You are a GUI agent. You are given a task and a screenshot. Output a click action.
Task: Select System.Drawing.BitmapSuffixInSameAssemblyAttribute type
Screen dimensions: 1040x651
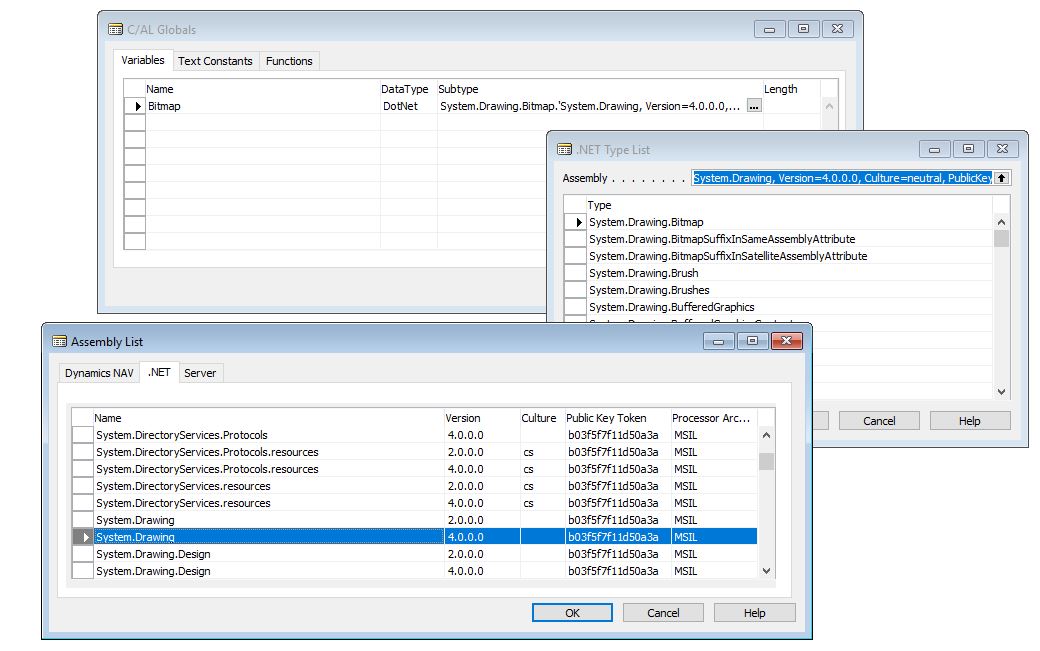click(x=789, y=239)
